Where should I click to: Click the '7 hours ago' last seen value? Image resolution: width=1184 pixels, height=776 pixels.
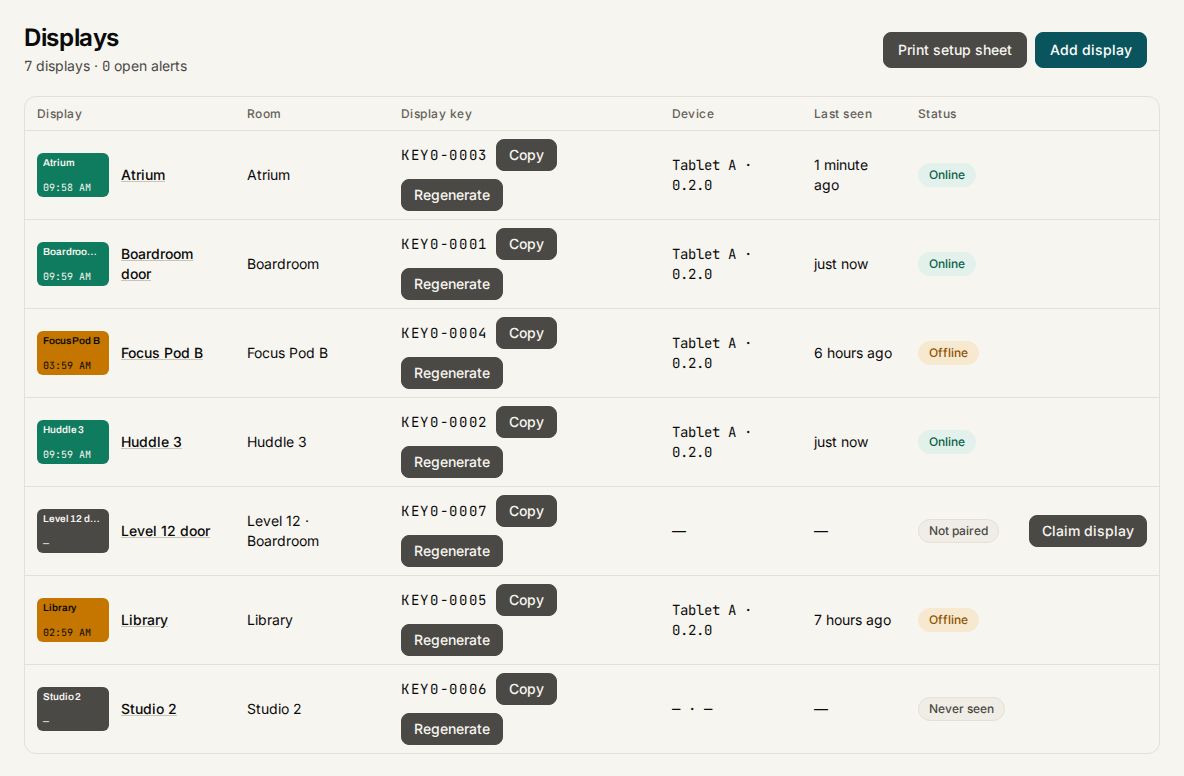pos(853,620)
